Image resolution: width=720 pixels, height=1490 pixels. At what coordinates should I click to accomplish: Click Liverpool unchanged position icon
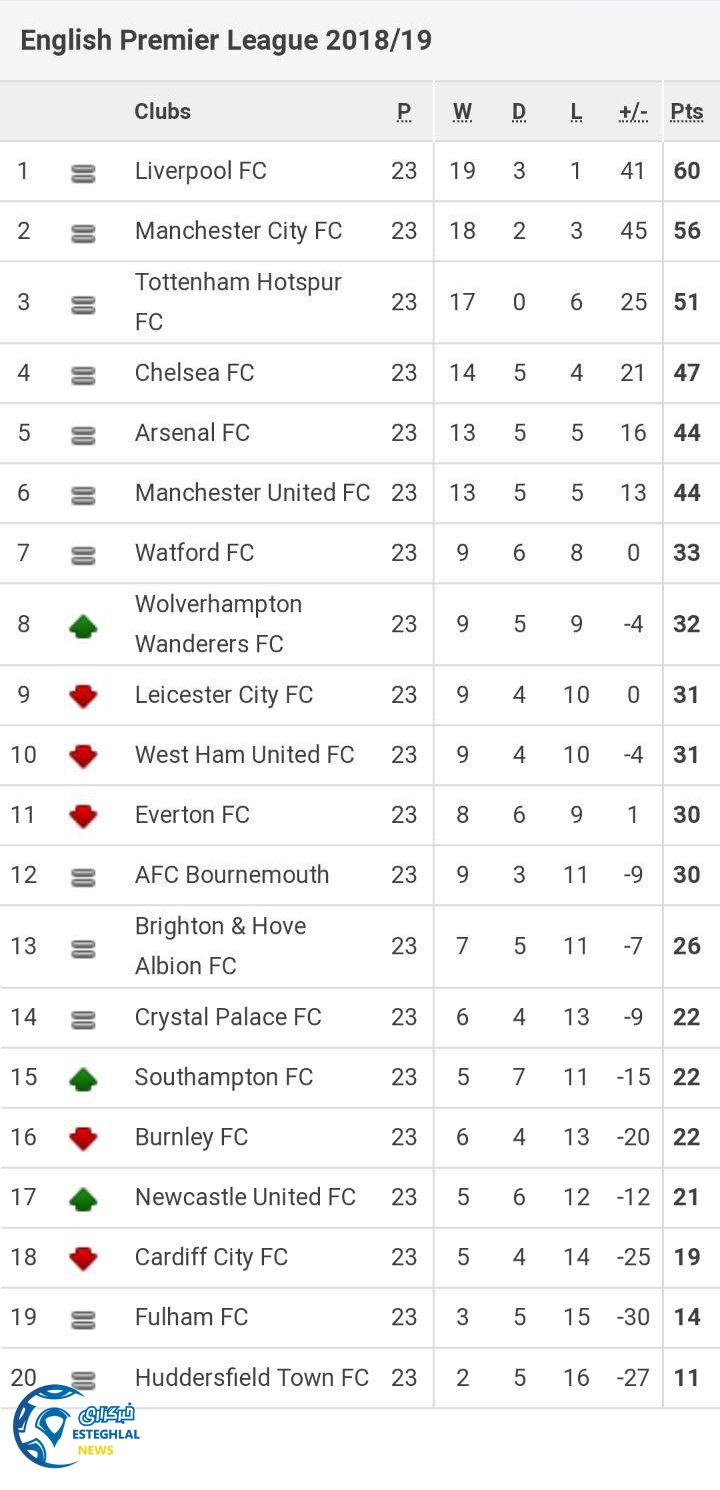(83, 173)
